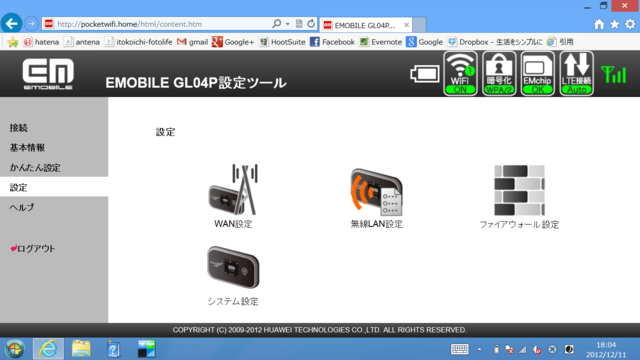Click the compatibility view icon
Image resolution: width=640 pixels, height=360 pixels.
pyautogui.click(x=299, y=24)
